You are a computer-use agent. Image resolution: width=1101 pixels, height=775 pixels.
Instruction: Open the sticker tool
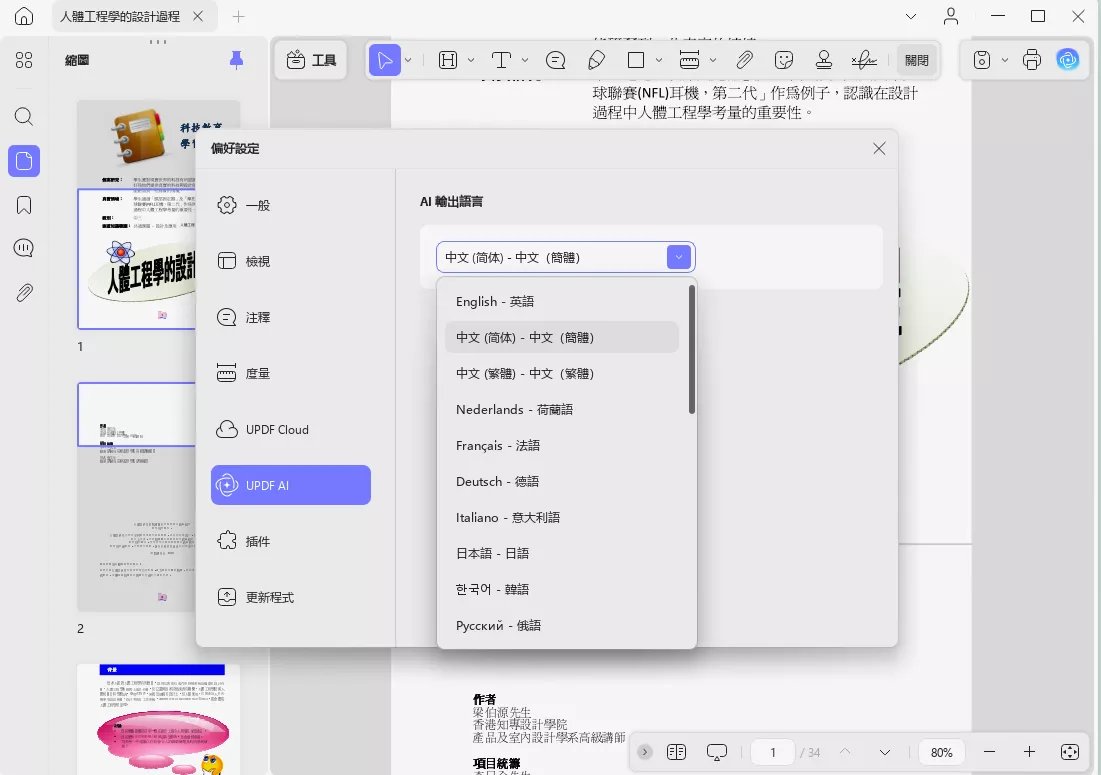784,60
